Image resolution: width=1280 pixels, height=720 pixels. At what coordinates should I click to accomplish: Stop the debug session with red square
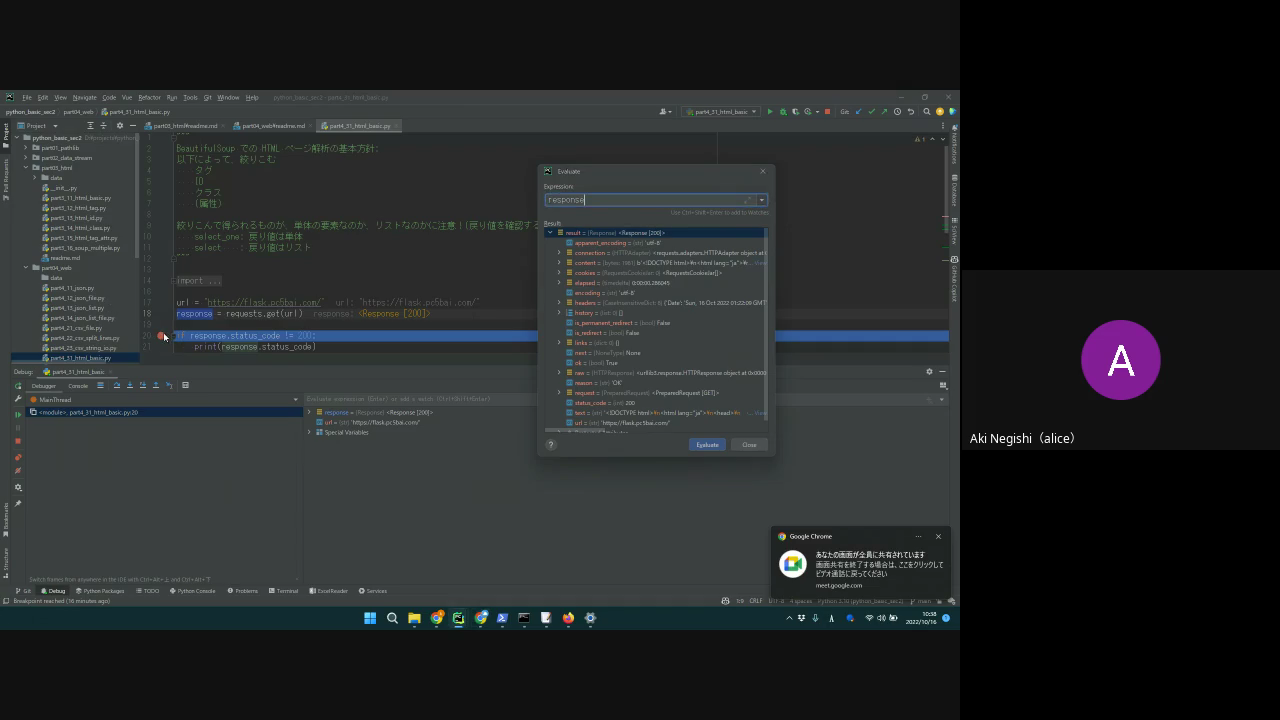click(x=18, y=441)
